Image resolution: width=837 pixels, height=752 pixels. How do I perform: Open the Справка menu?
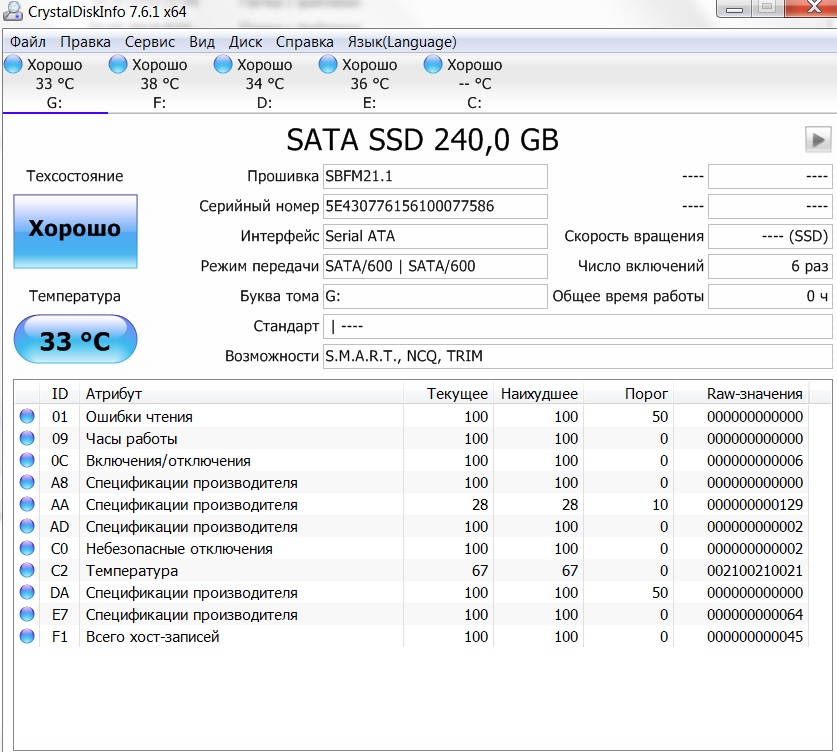(304, 42)
